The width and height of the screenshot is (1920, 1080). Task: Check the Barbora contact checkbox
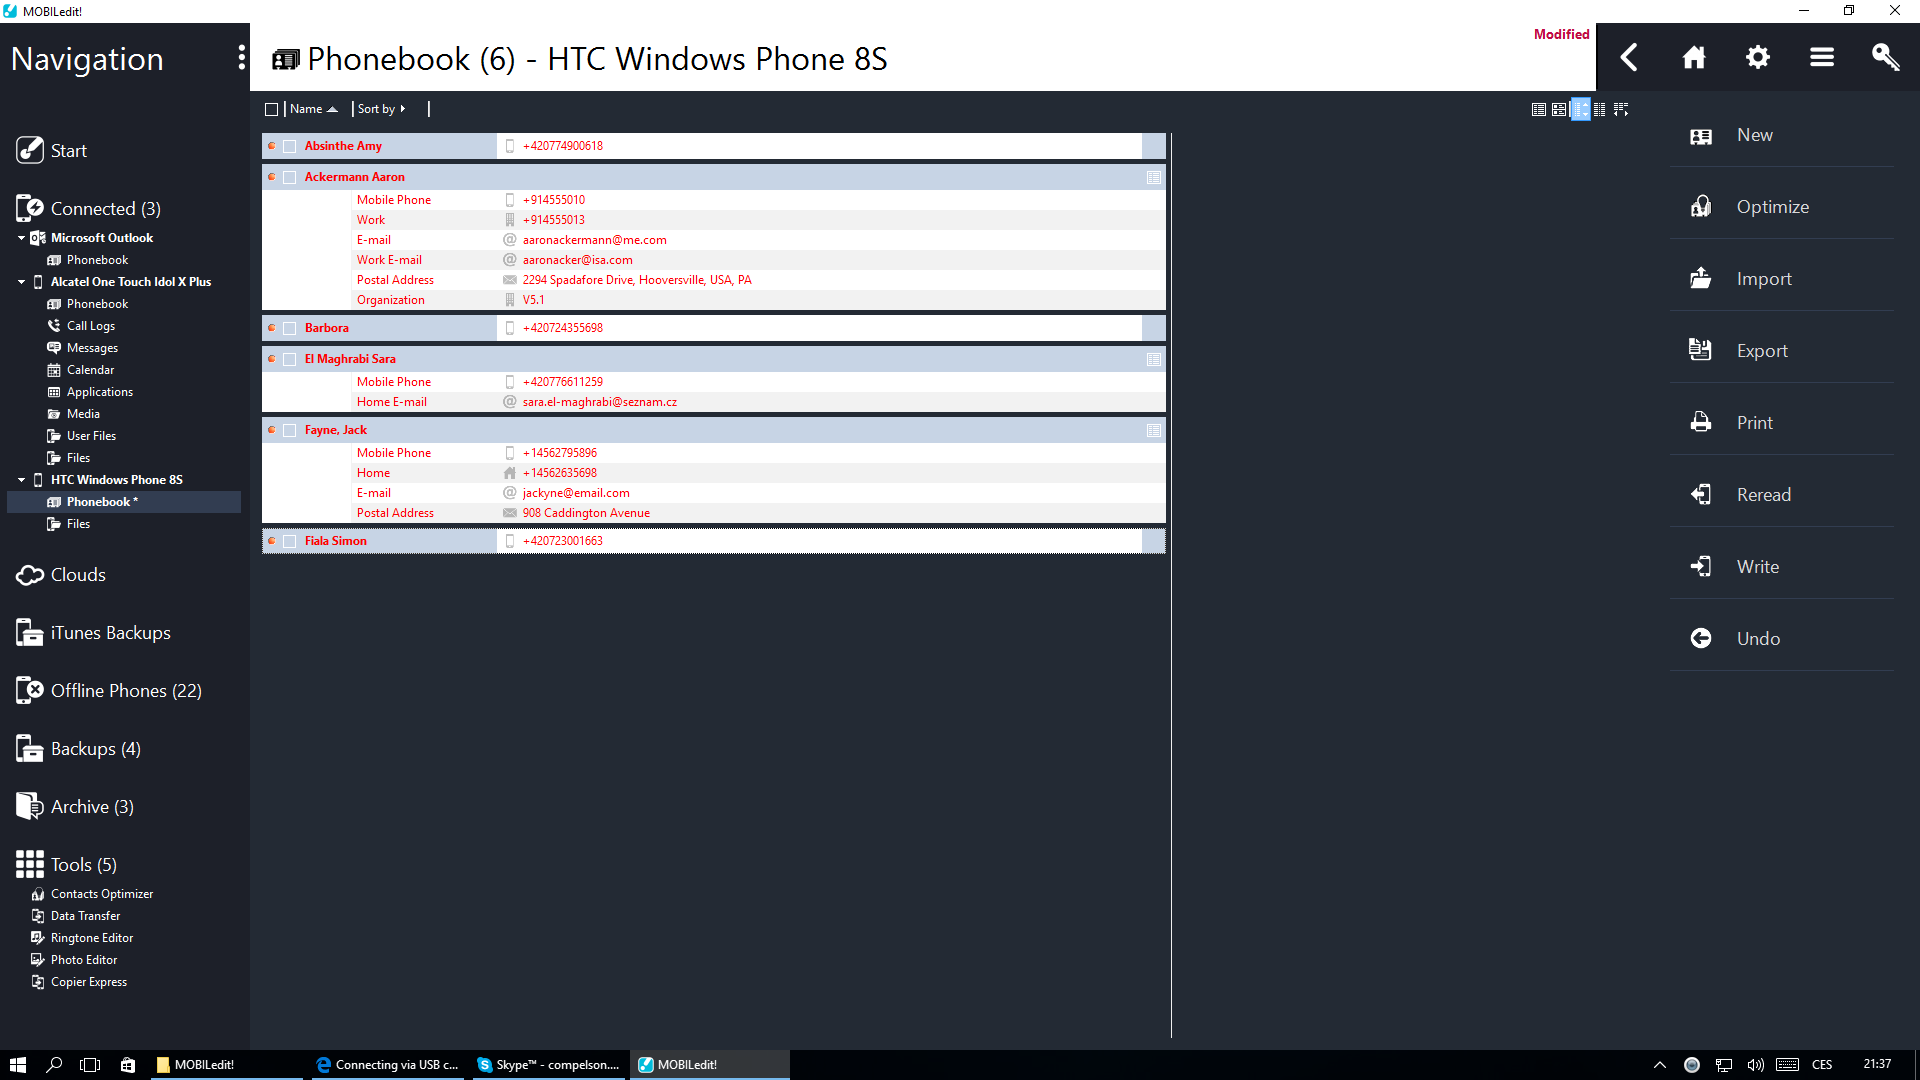coord(290,329)
